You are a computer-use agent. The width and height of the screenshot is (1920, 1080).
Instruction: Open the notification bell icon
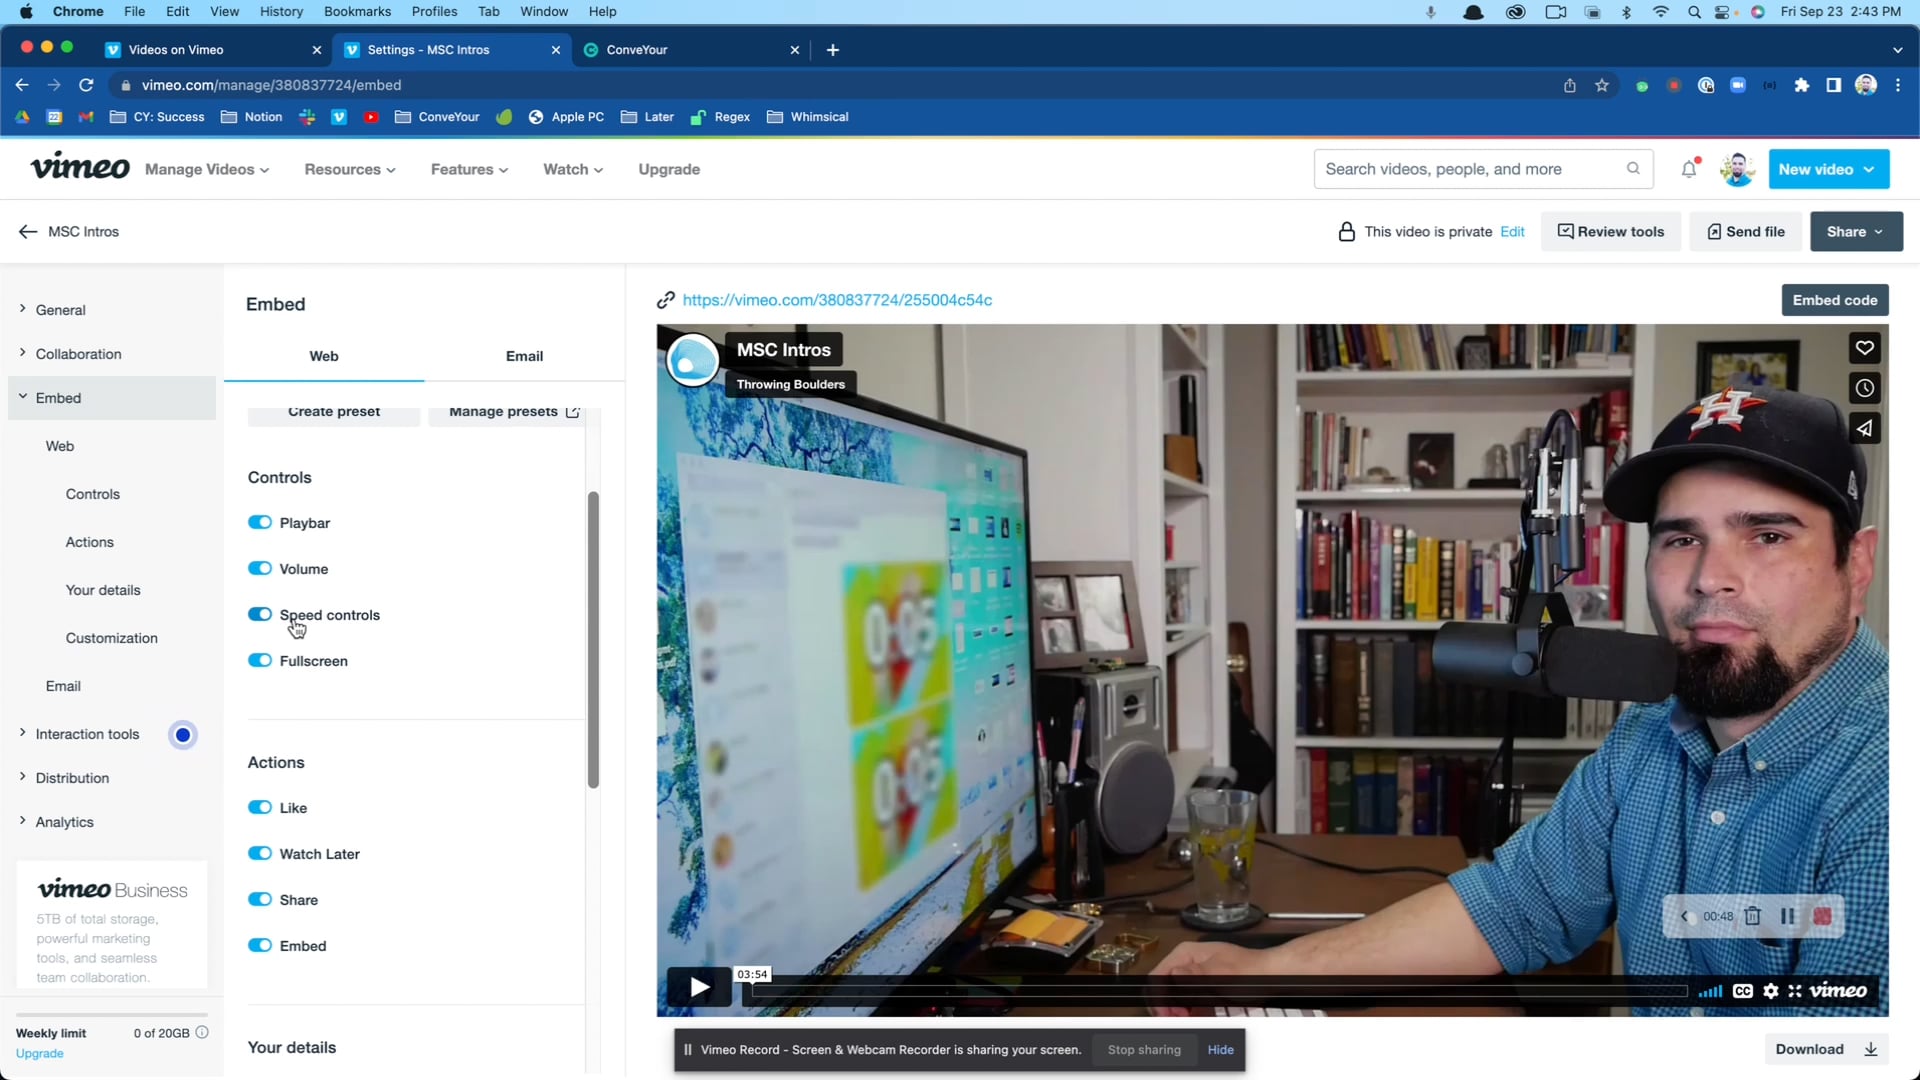click(x=1688, y=169)
